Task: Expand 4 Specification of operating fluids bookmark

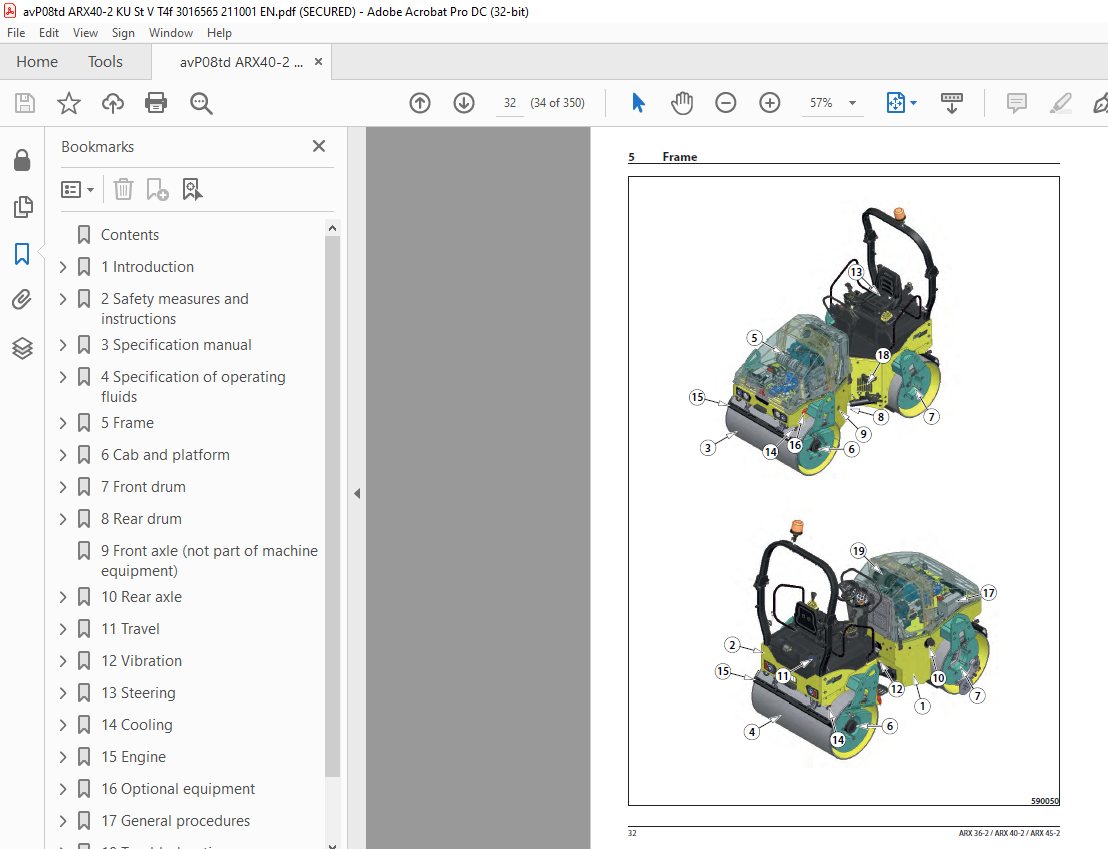Action: coord(63,377)
